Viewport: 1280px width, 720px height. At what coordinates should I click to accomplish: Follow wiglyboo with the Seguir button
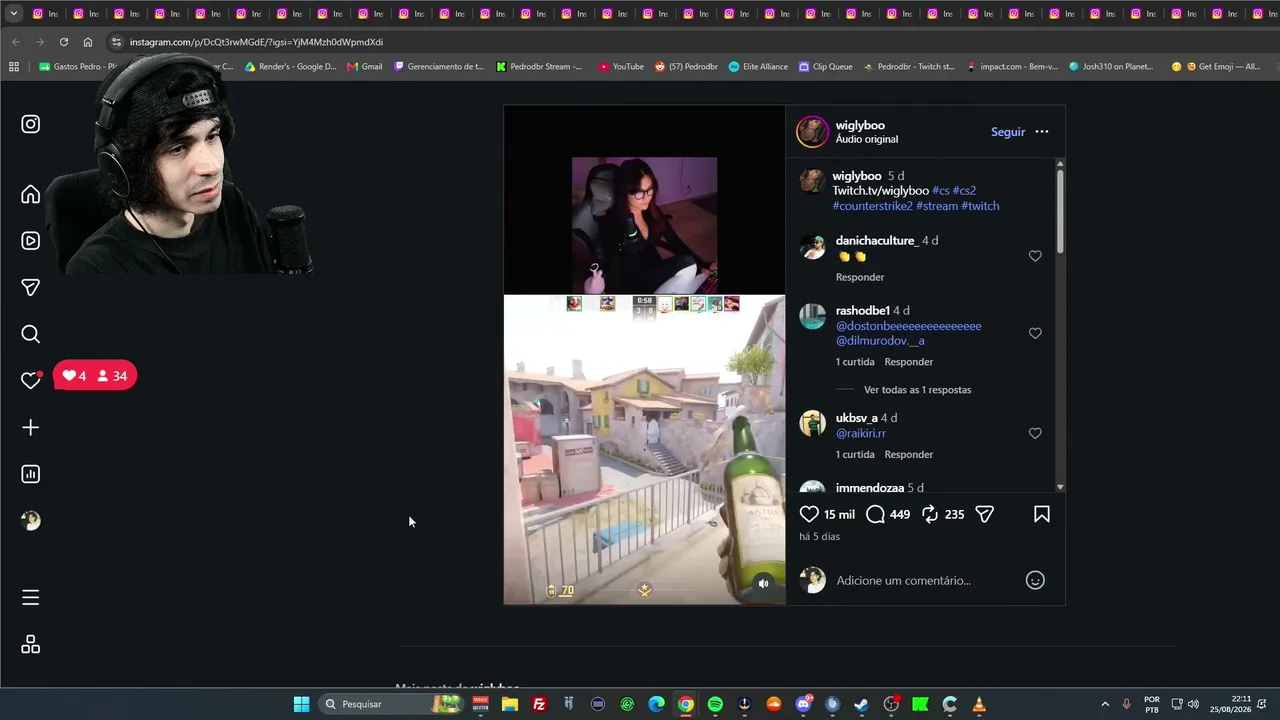pos(1008,132)
